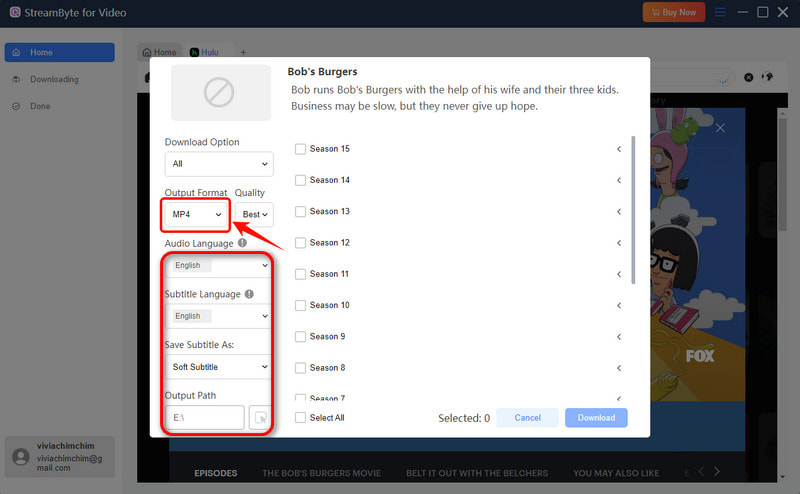Open the hamburger menu icon in title bar
The height and width of the screenshot is (494, 800).
click(x=720, y=12)
